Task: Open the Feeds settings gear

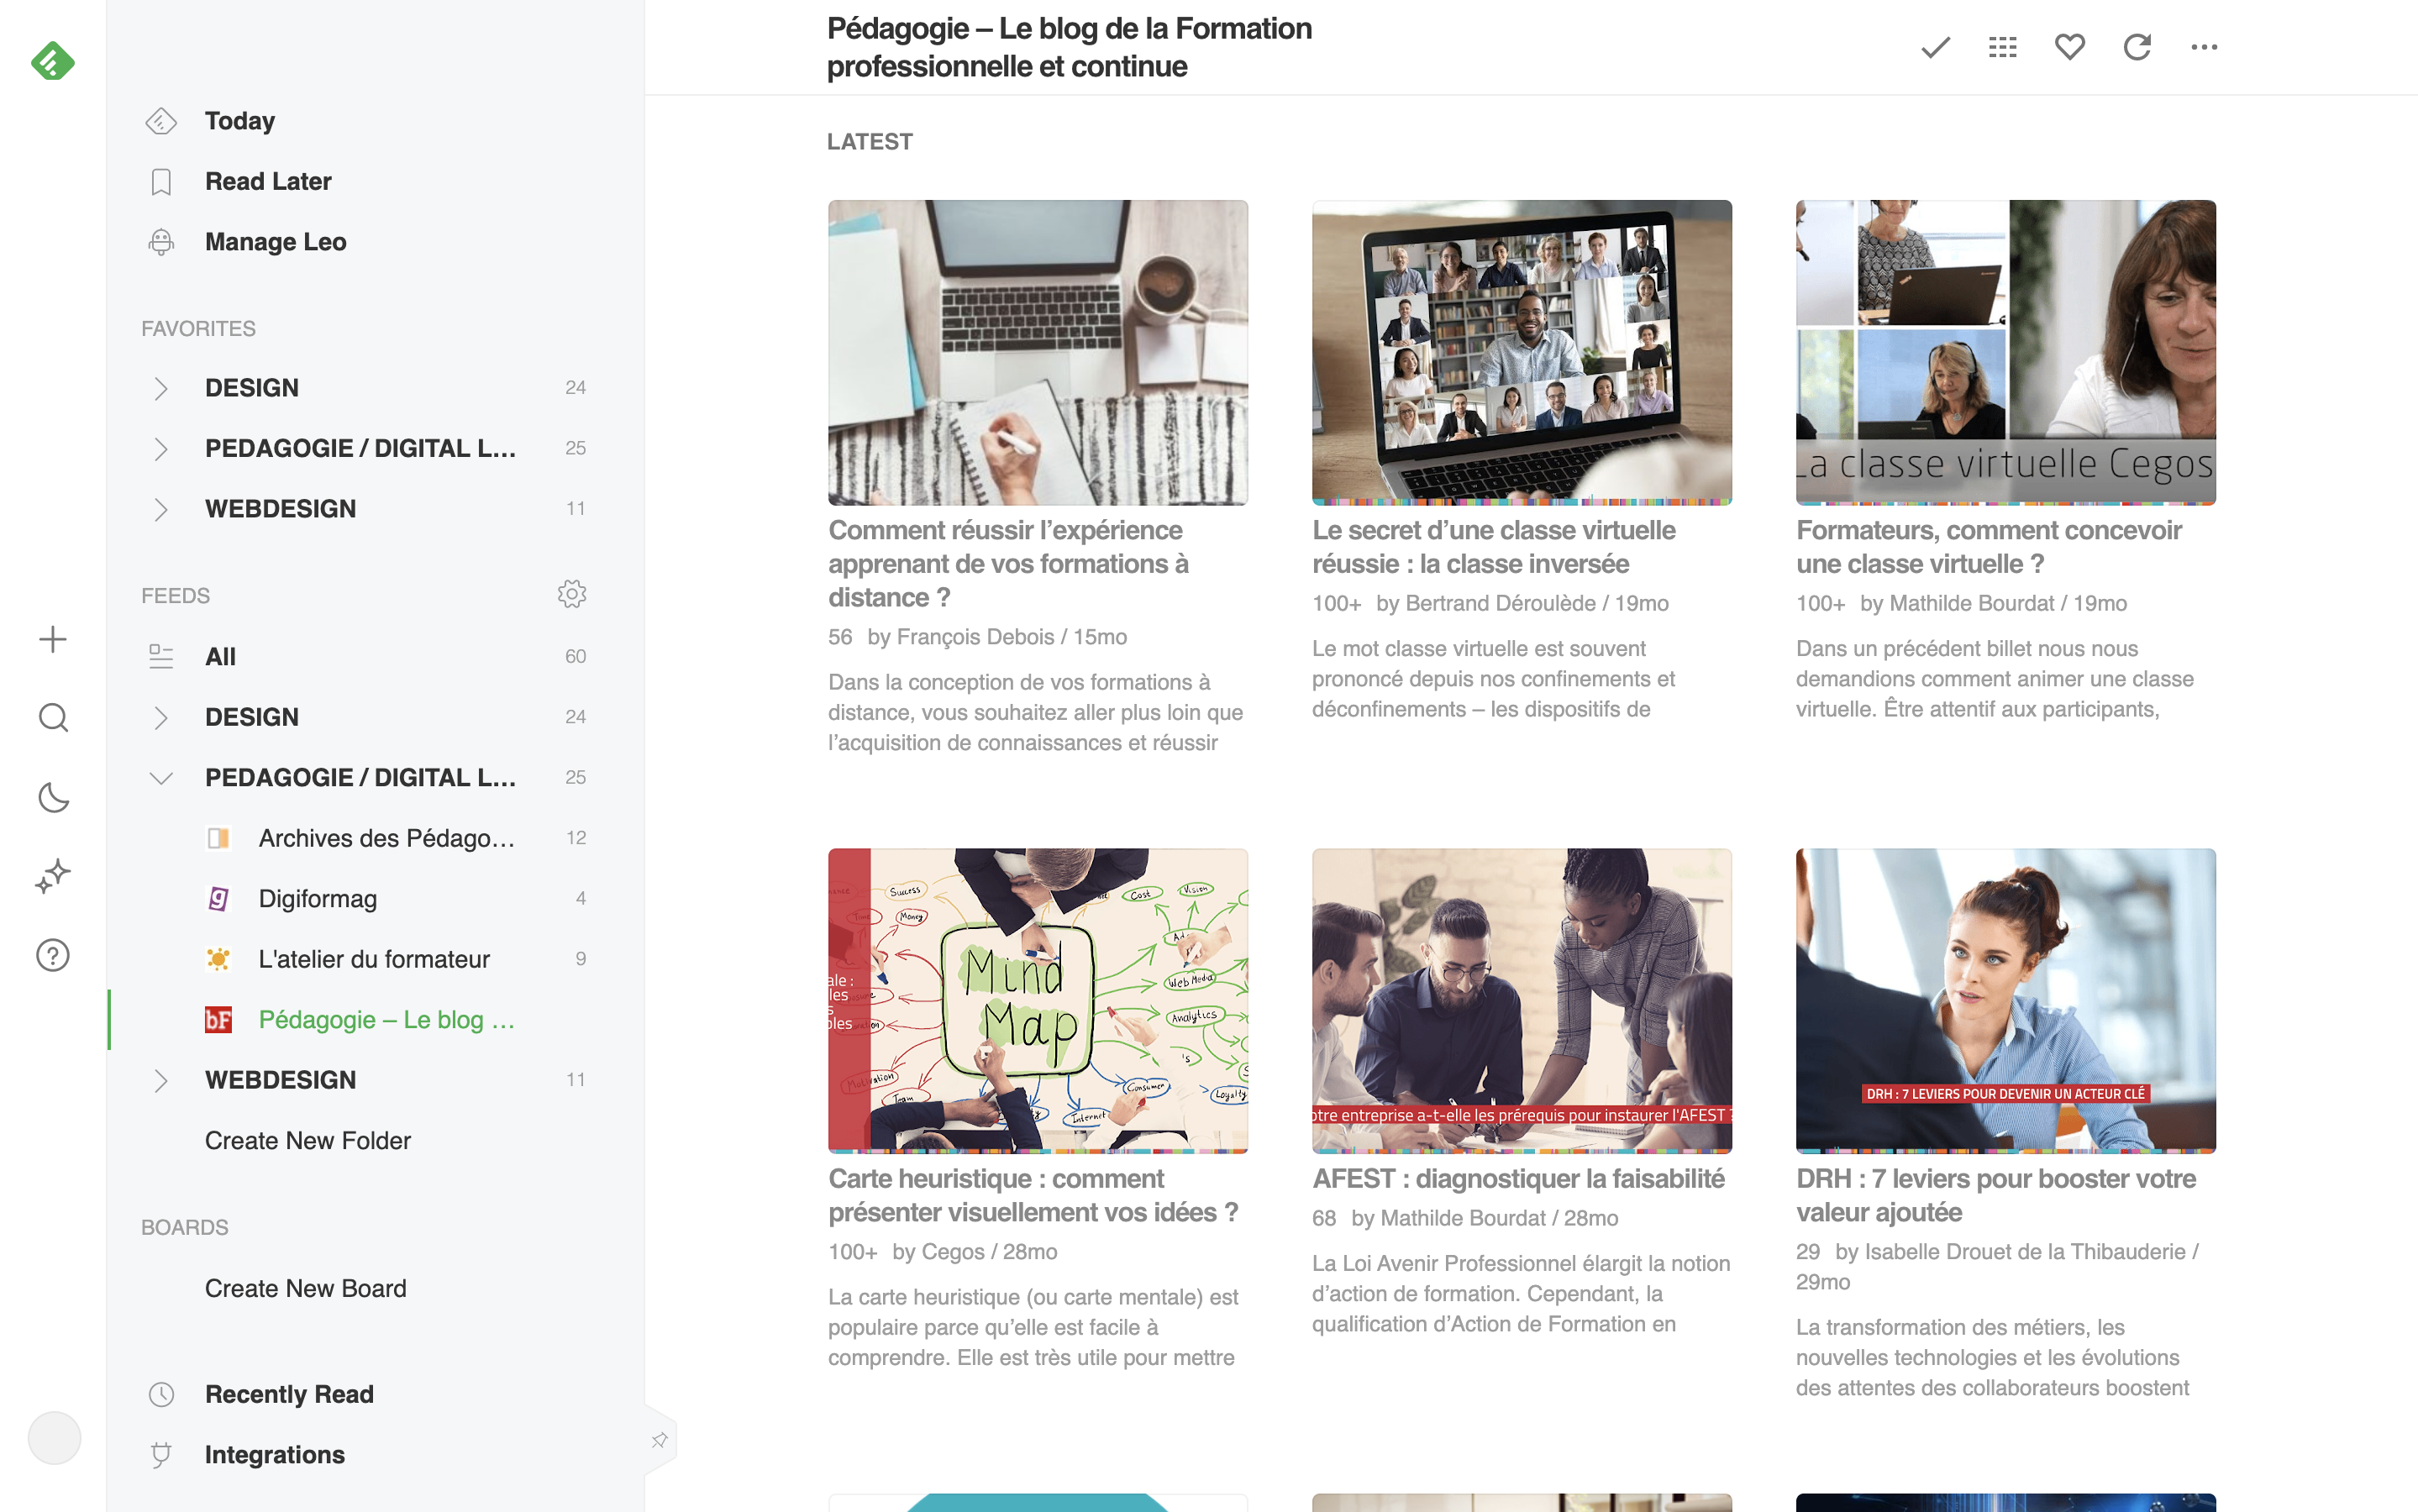Action: [571, 594]
